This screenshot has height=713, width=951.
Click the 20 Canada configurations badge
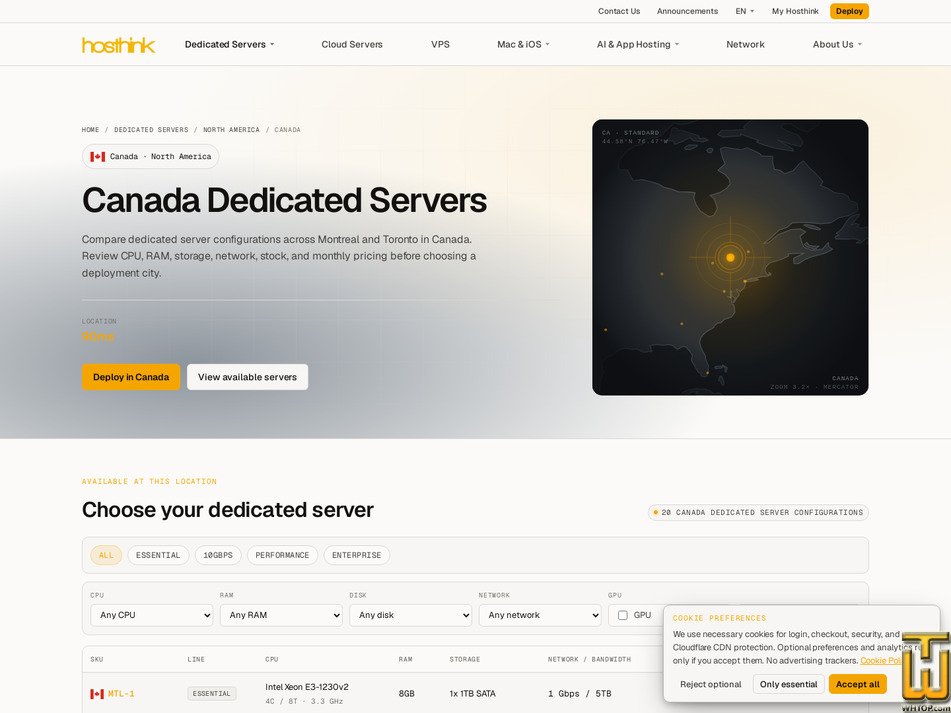[758, 512]
